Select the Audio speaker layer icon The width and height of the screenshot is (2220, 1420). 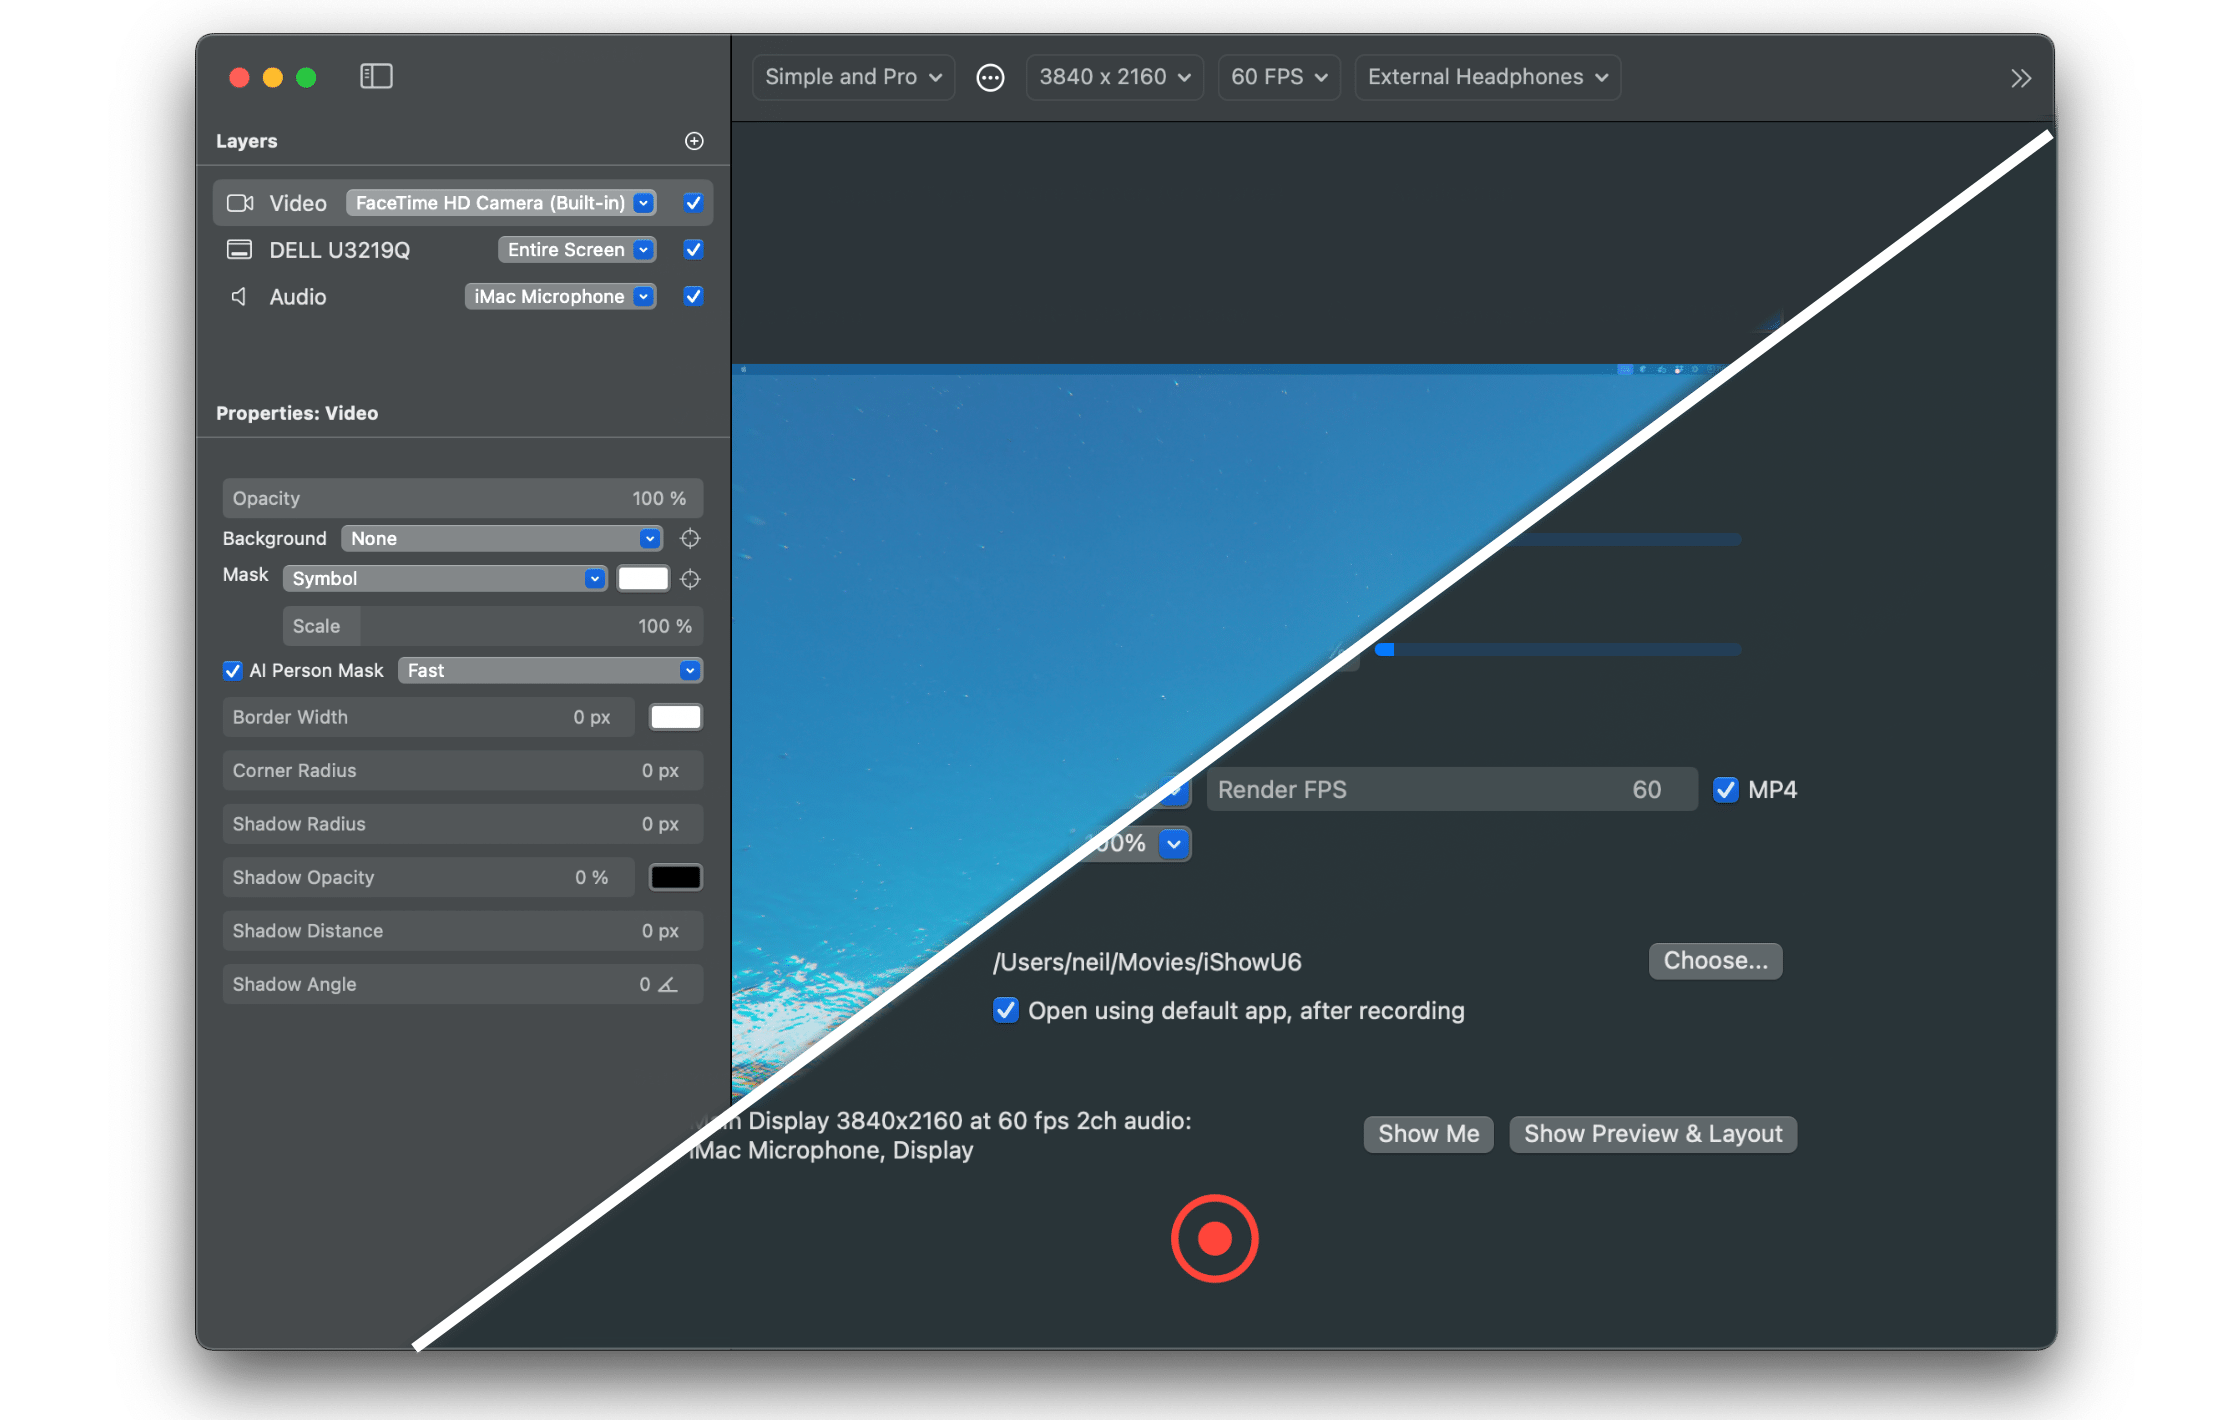(239, 297)
